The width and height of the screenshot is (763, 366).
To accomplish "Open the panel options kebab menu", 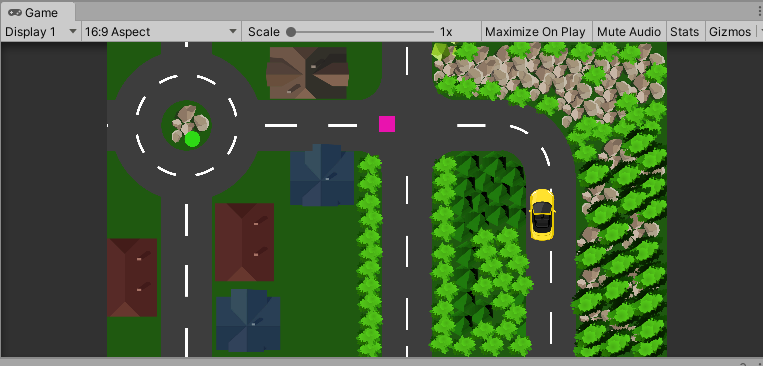I will point(760,12).
